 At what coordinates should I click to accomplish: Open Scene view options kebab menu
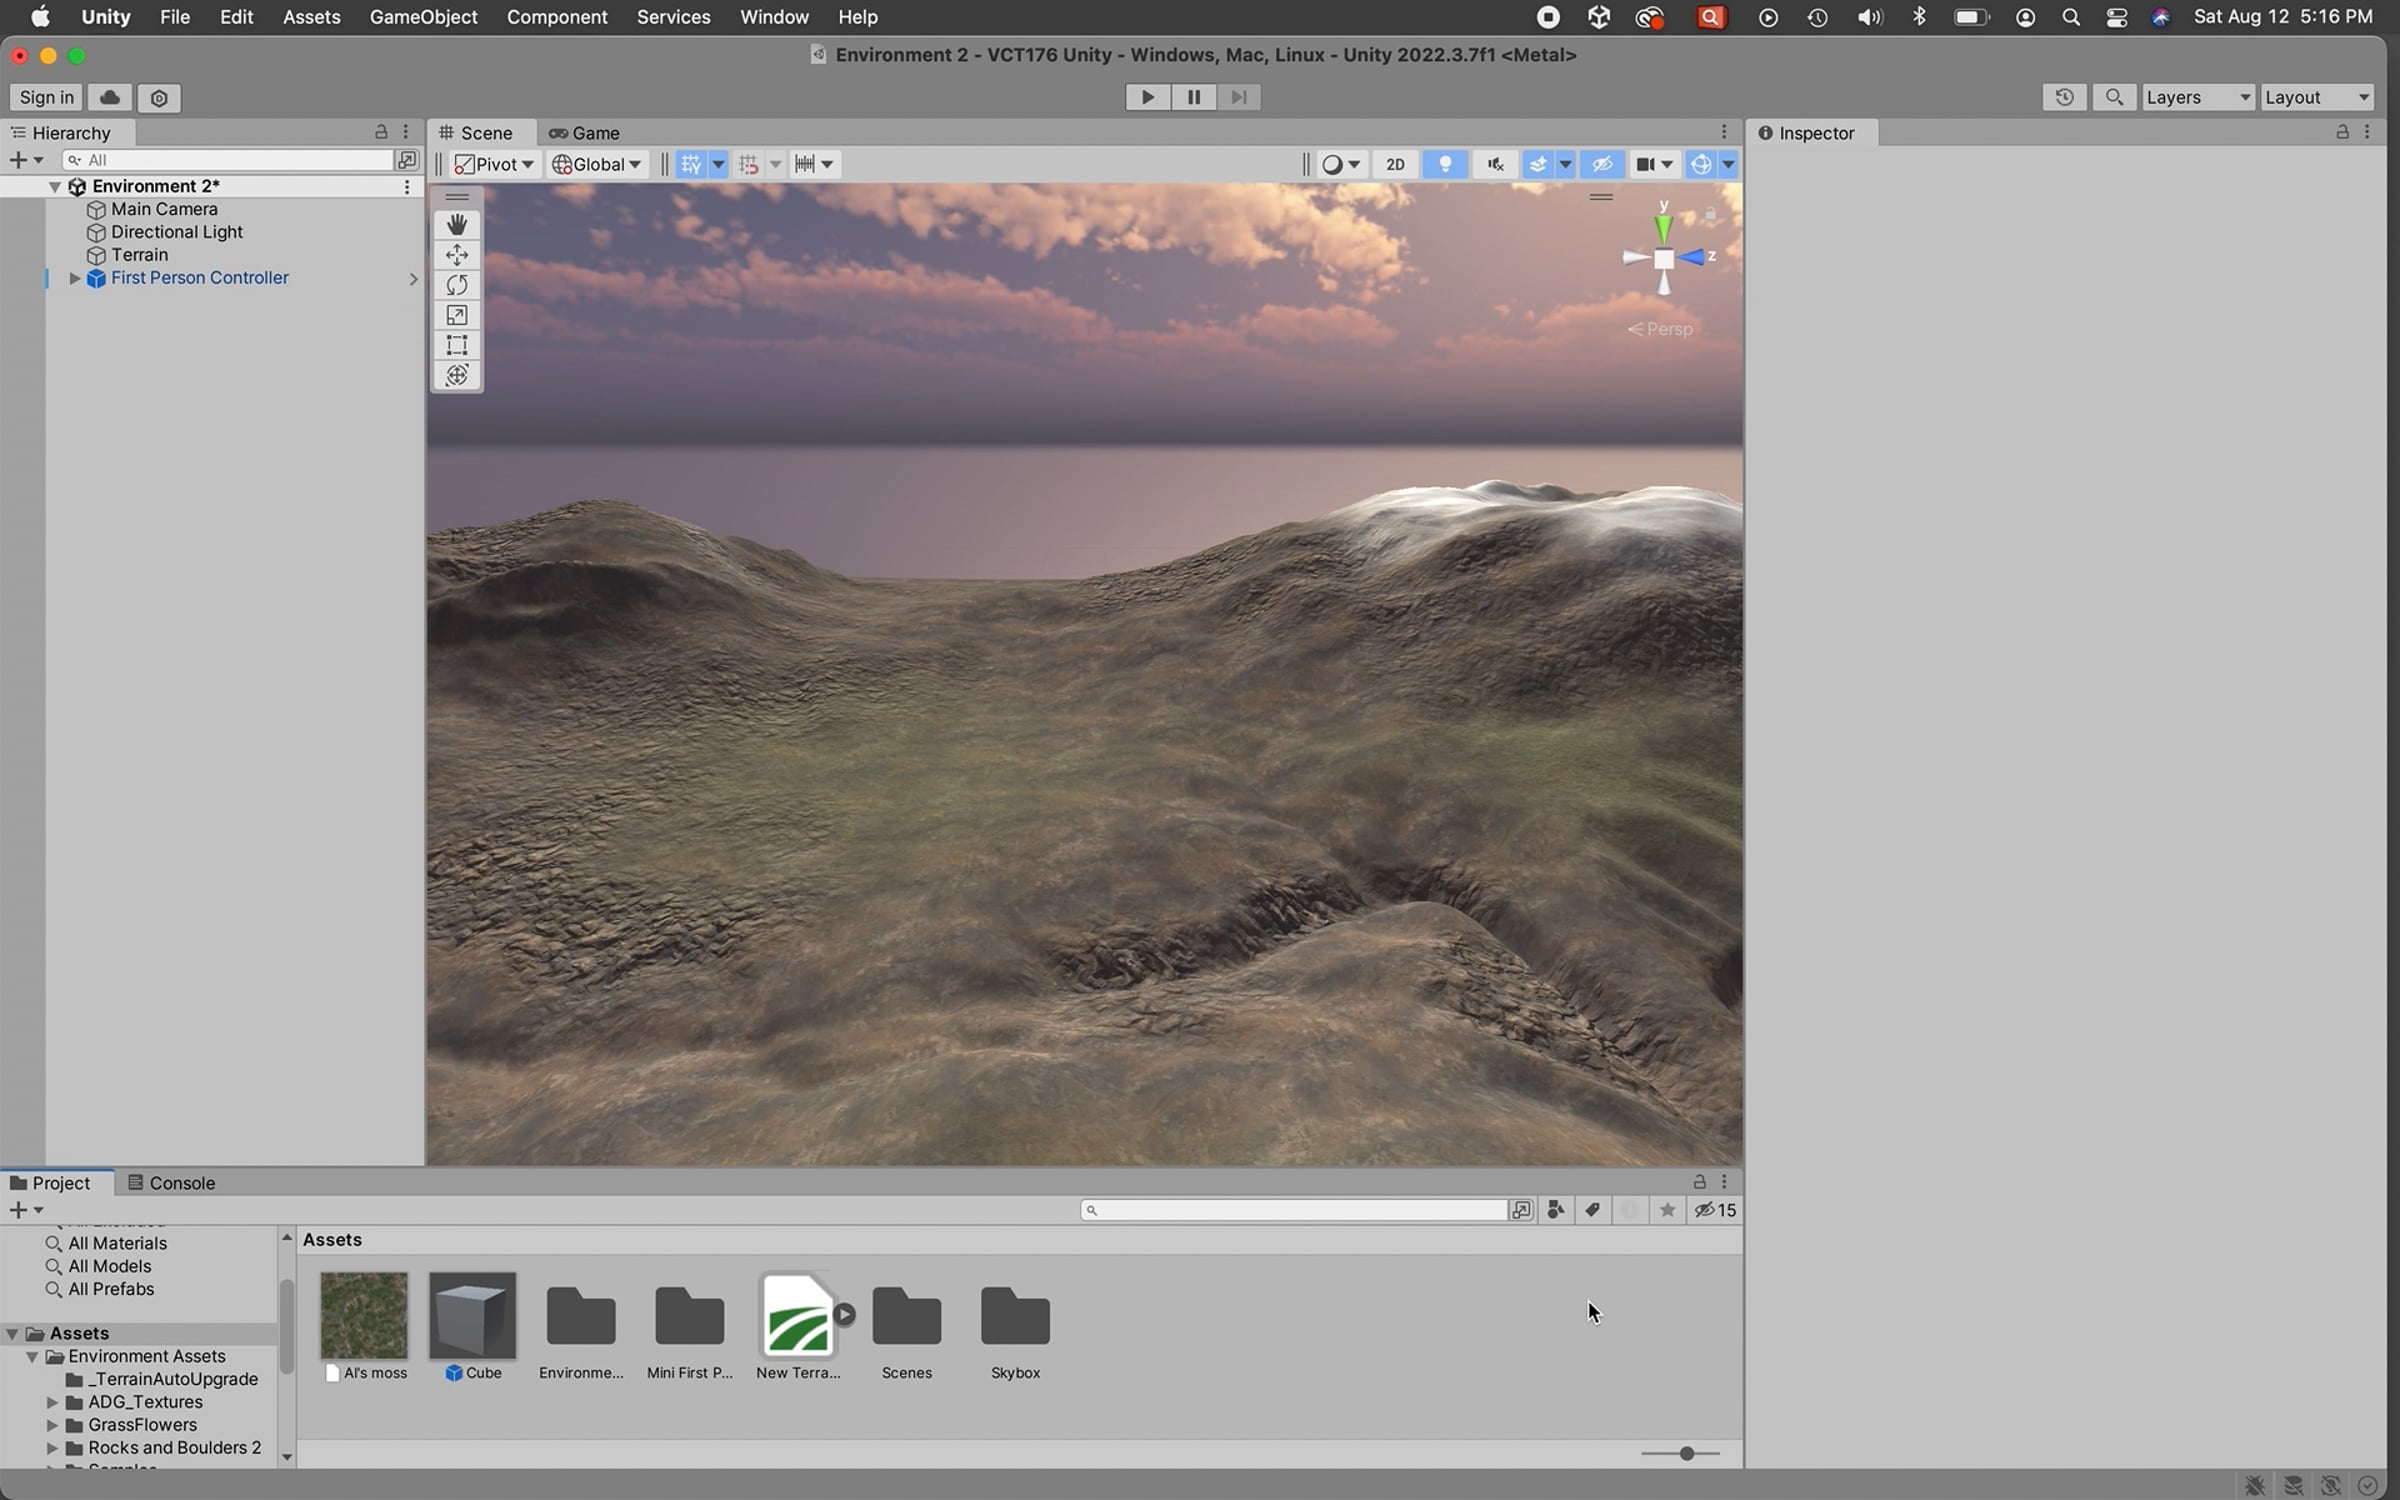coord(1724,132)
